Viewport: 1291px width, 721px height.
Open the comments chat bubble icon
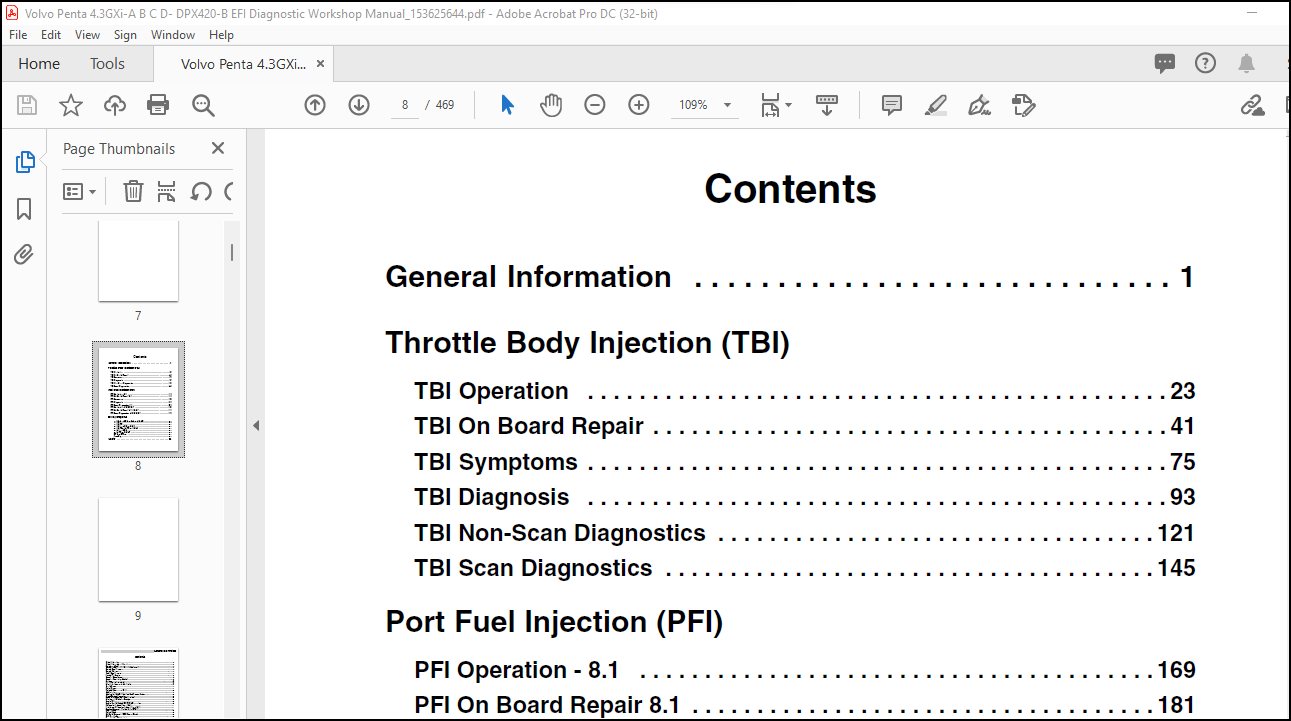[x=1165, y=63]
